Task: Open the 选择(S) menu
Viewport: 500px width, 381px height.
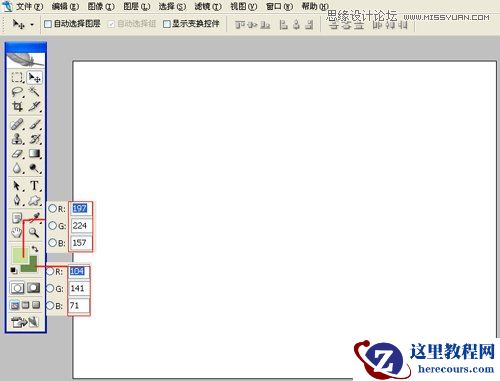Action: [172, 6]
